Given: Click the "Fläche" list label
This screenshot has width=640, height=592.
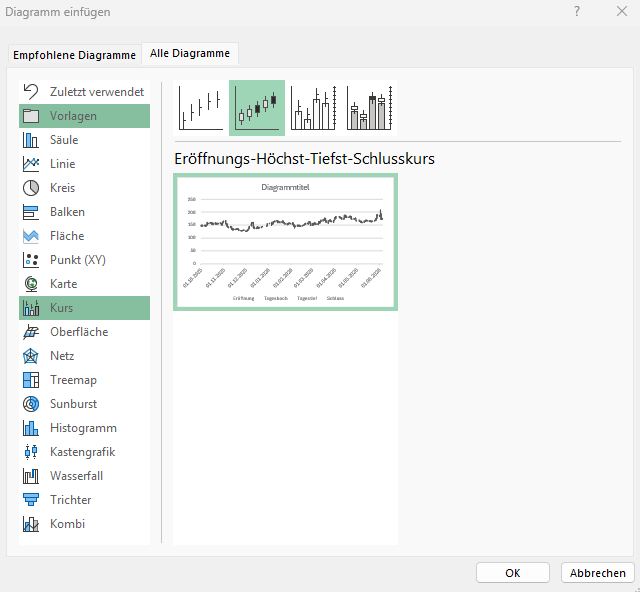Looking at the screenshot, I should click(x=67, y=236).
